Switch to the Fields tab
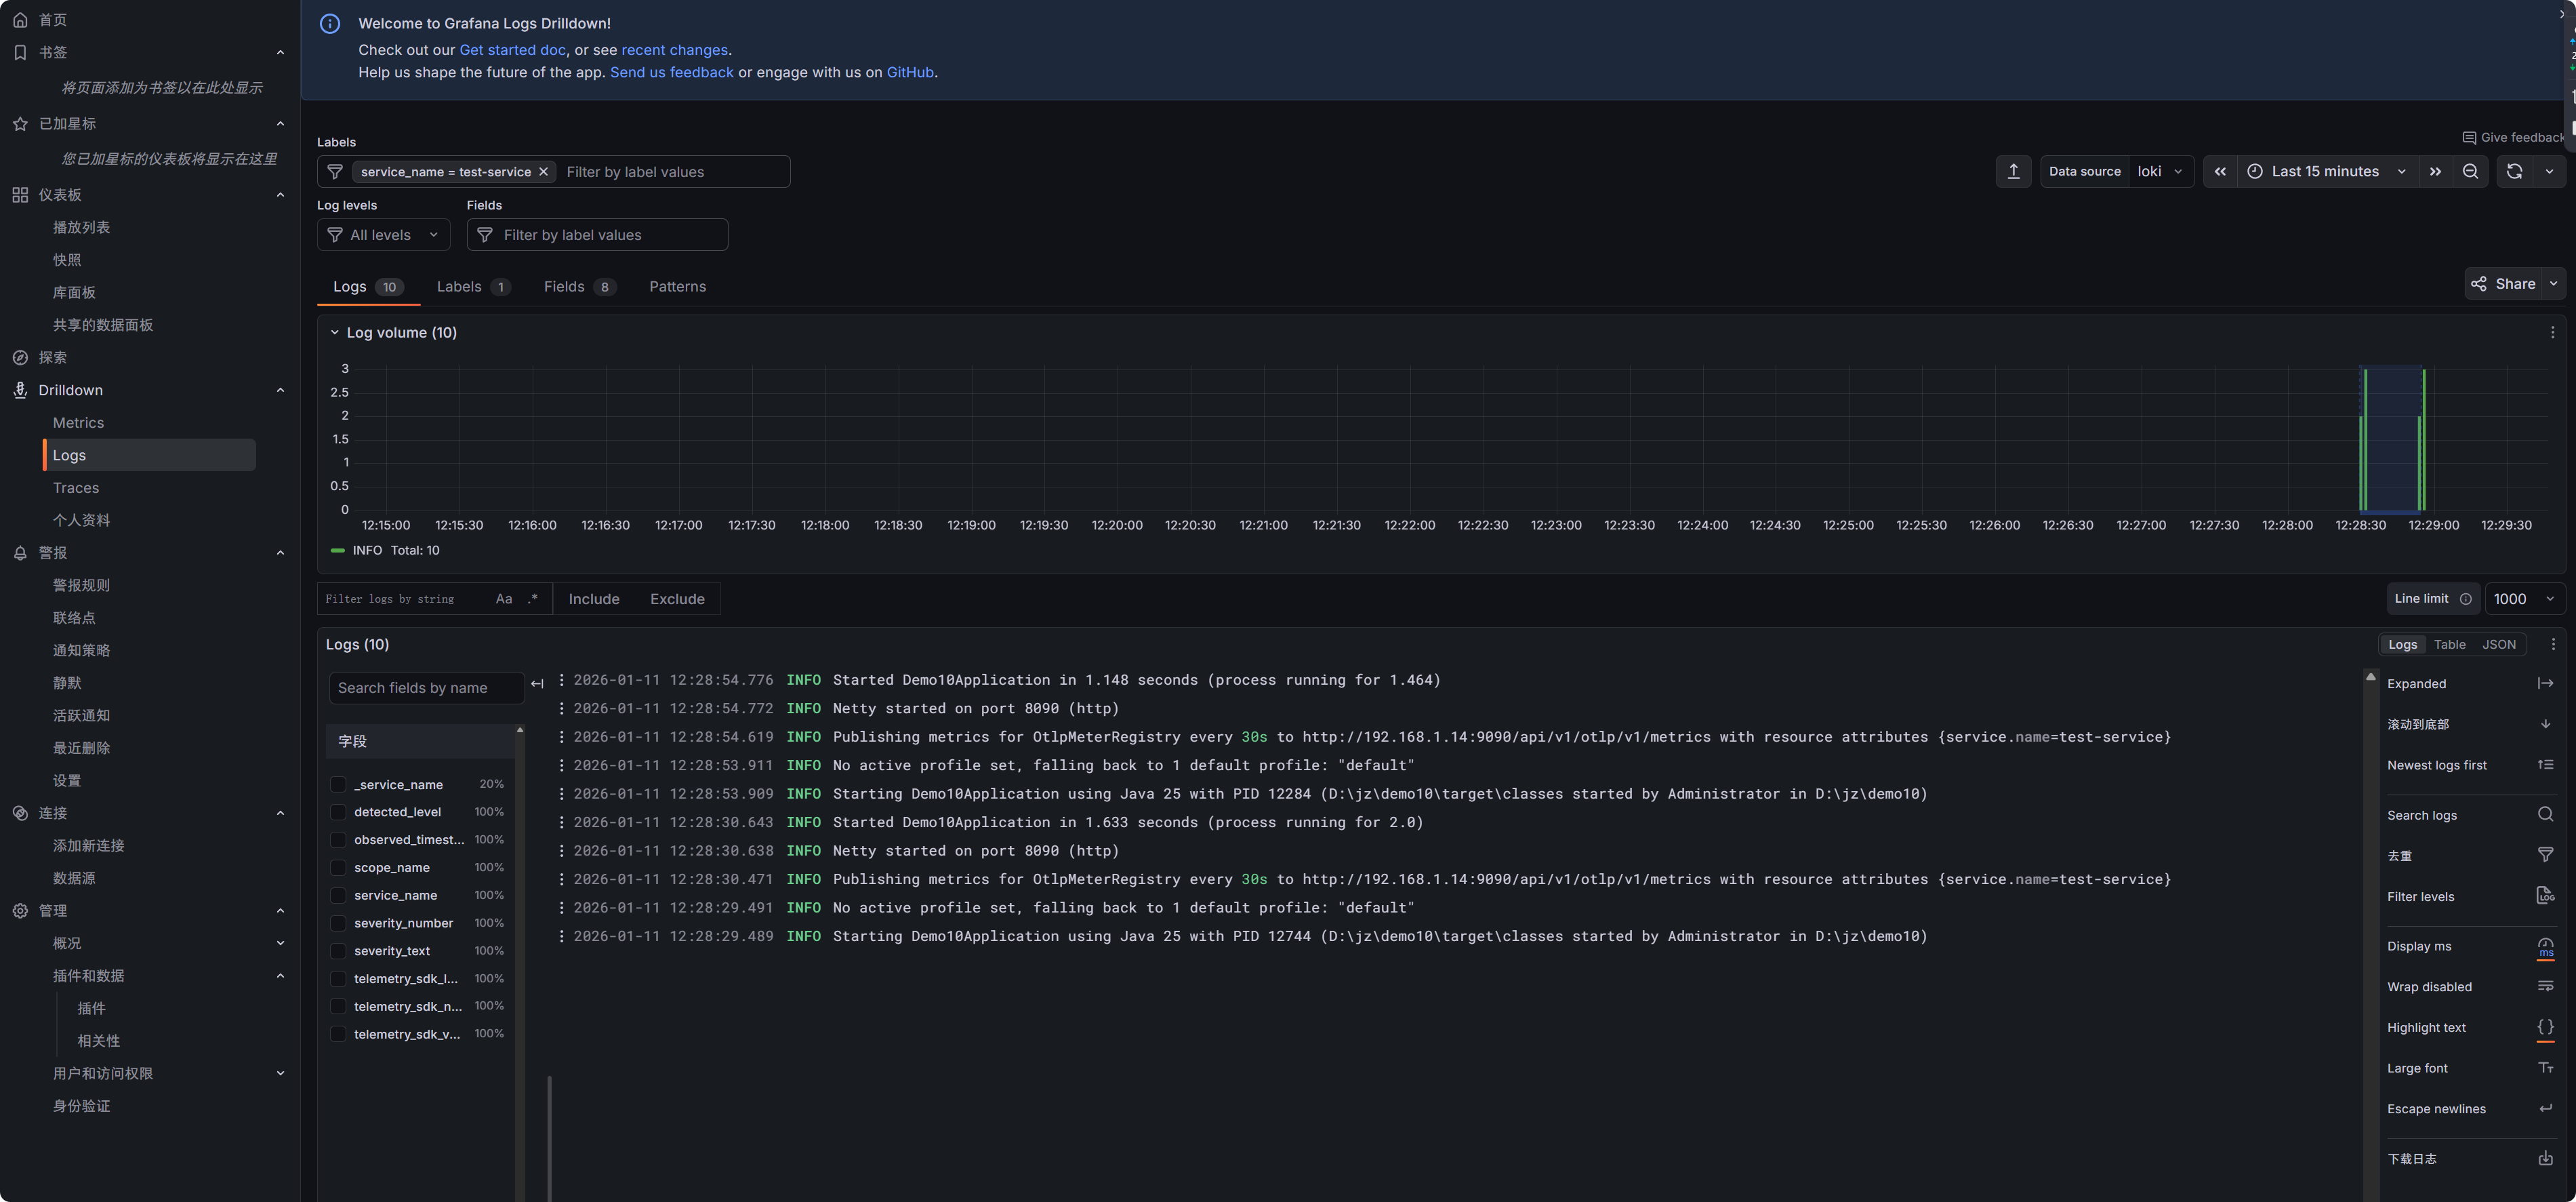This screenshot has height=1202, width=2576. click(x=564, y=287)
